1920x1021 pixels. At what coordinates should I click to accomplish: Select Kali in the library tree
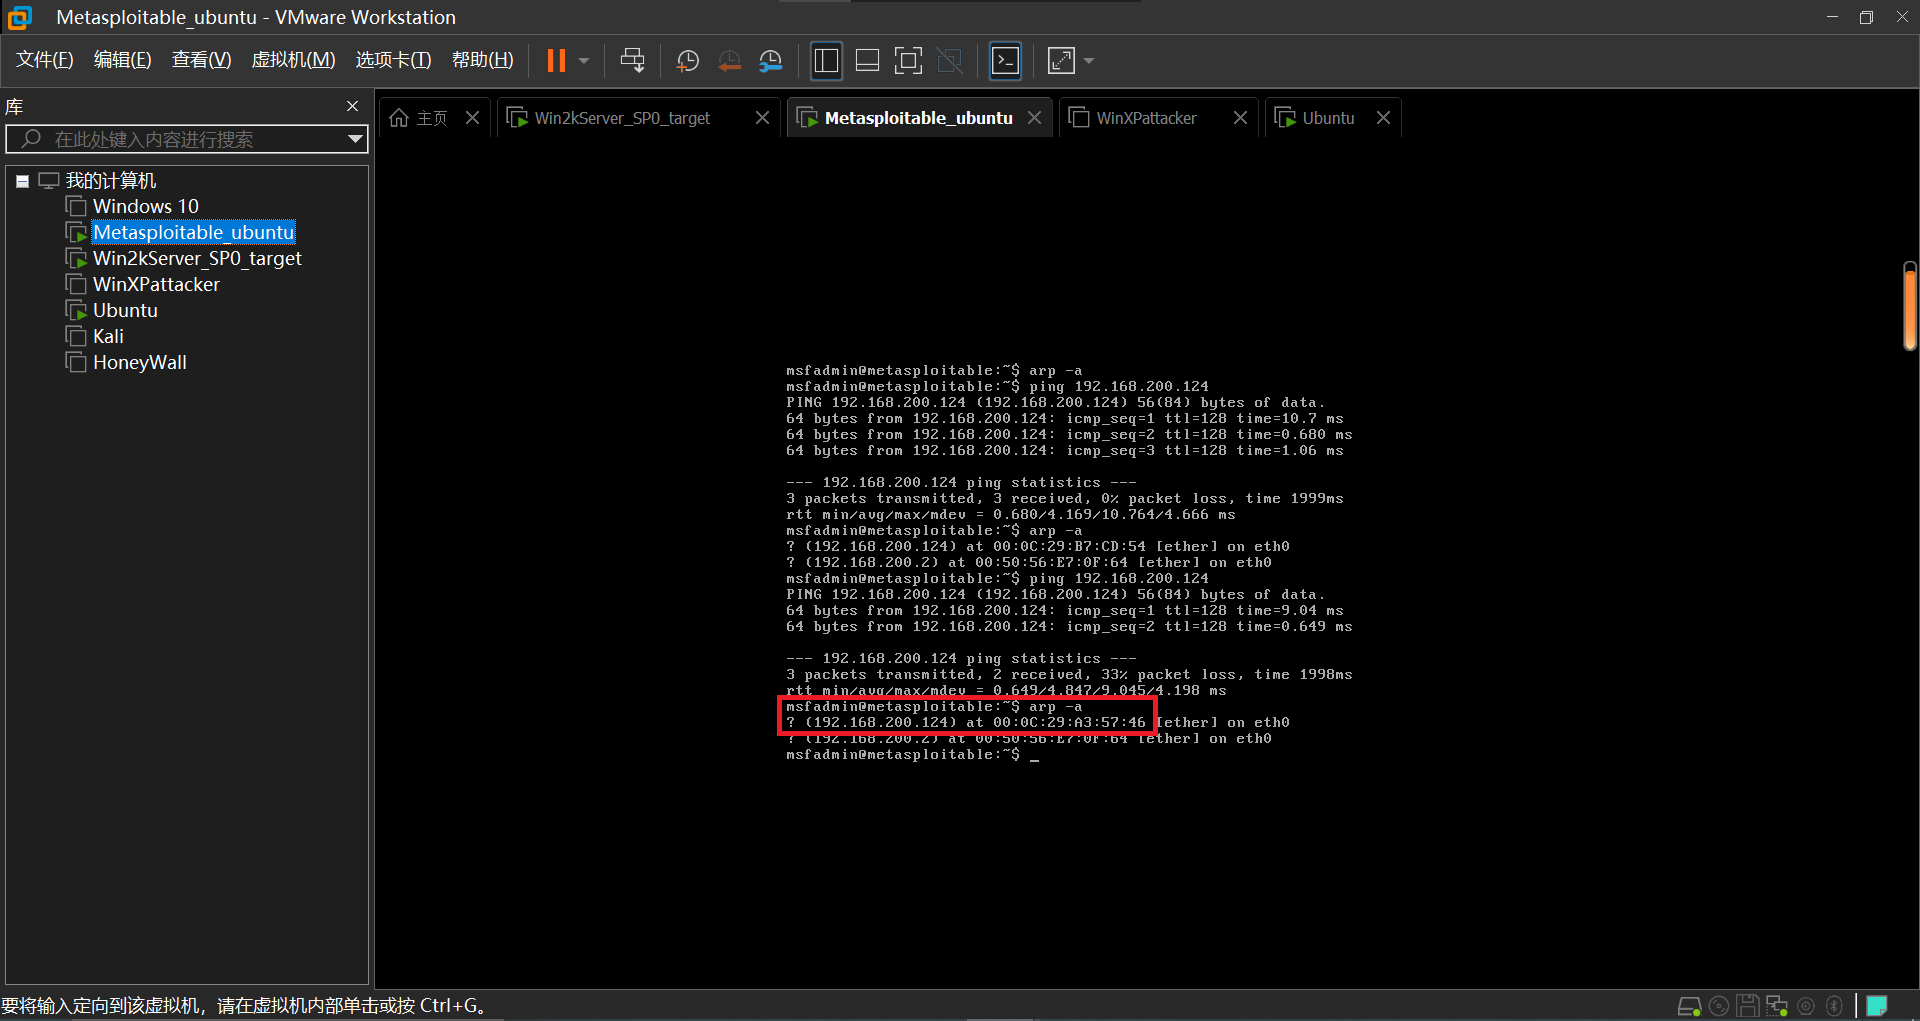[108, 336]
